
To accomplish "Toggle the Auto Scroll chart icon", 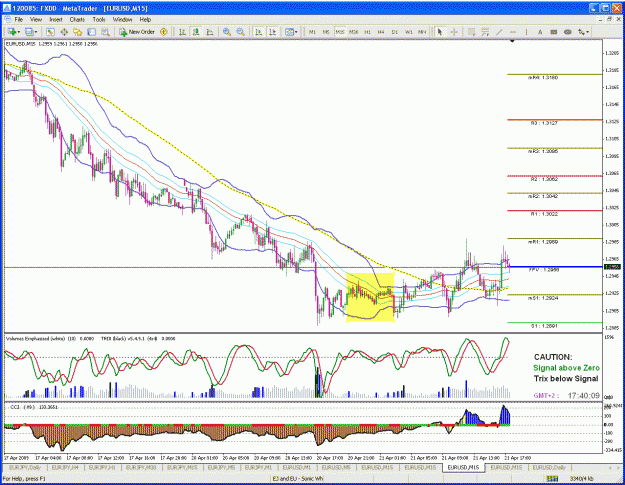I will tap(259, 32).
